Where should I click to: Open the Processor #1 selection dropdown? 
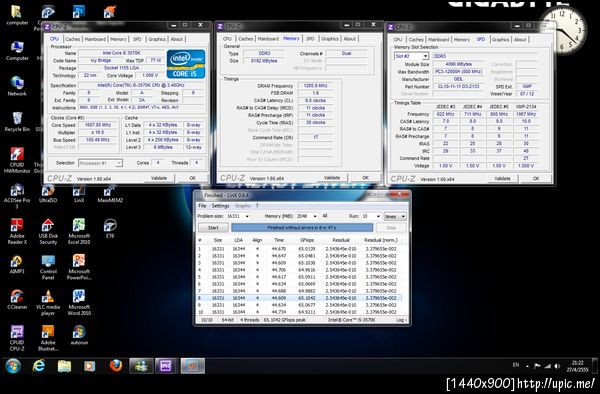click(100, 163)
